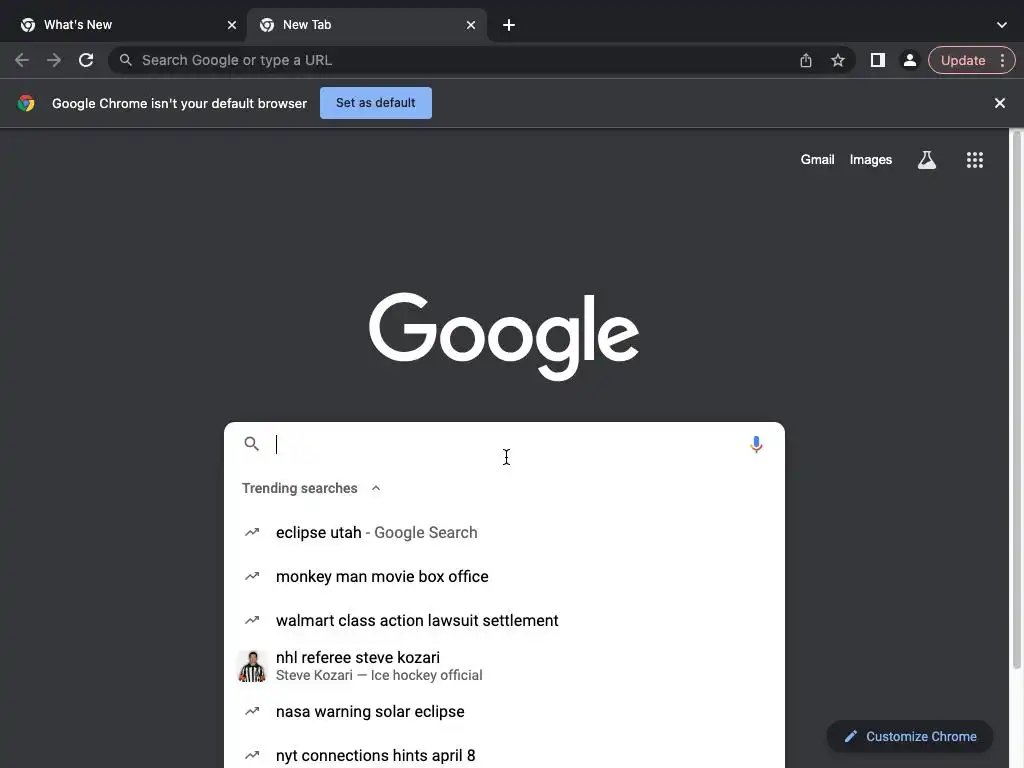Select nasa warning solar eclipse suggestion
Viewport: 1024px width, 768px height.
[504, 711]
